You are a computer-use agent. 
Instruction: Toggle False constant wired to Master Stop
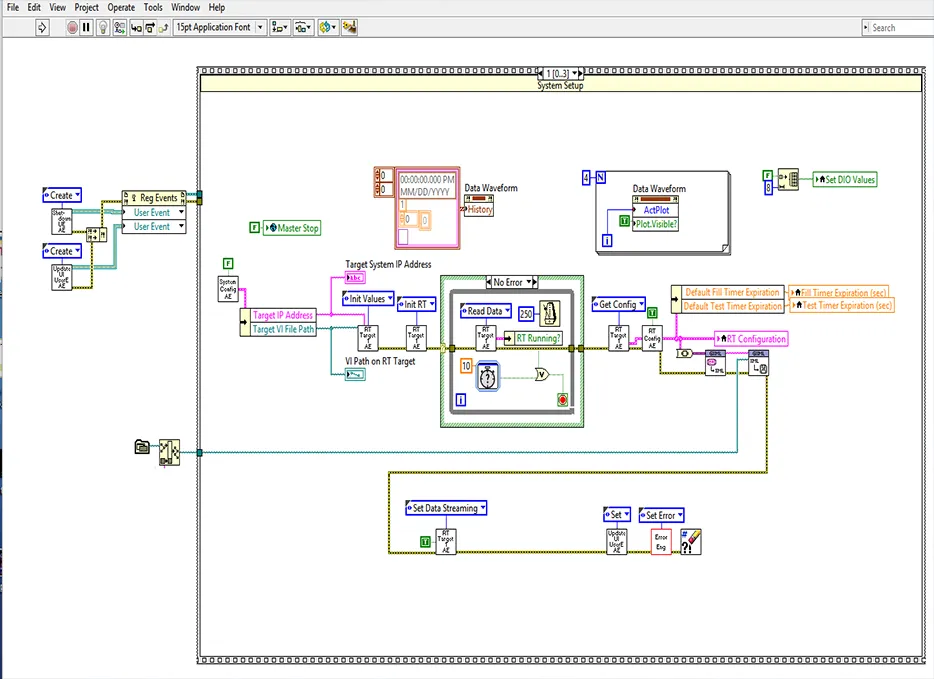pyautogui.click(x=255, y=228)
